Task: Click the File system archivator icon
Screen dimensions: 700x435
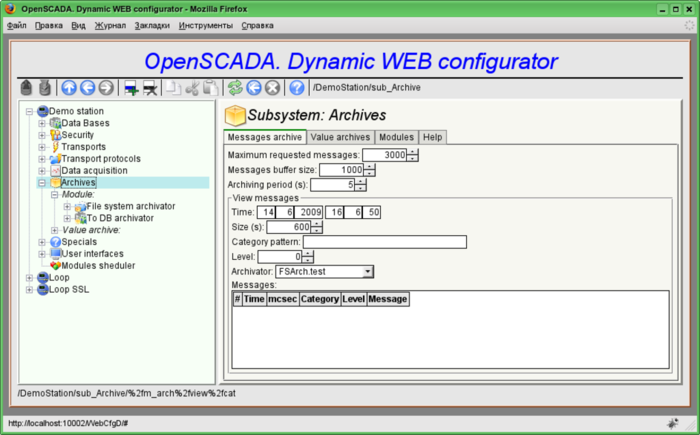Action: coord(81,206)
